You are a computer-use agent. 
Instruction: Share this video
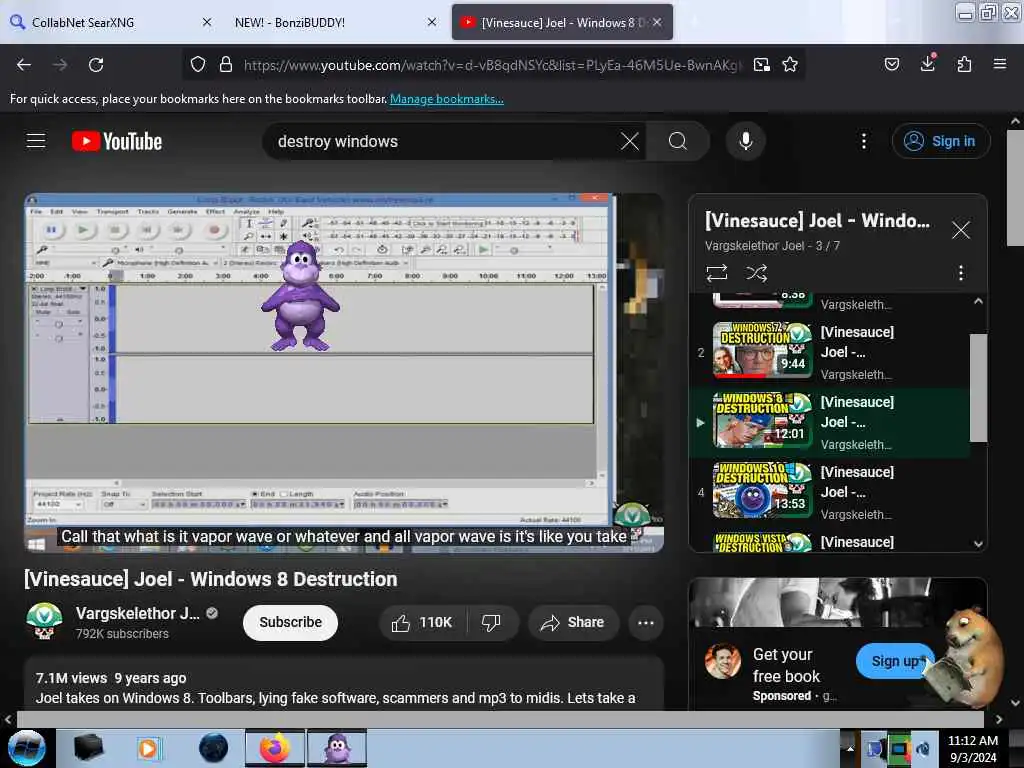coord(573,622)
